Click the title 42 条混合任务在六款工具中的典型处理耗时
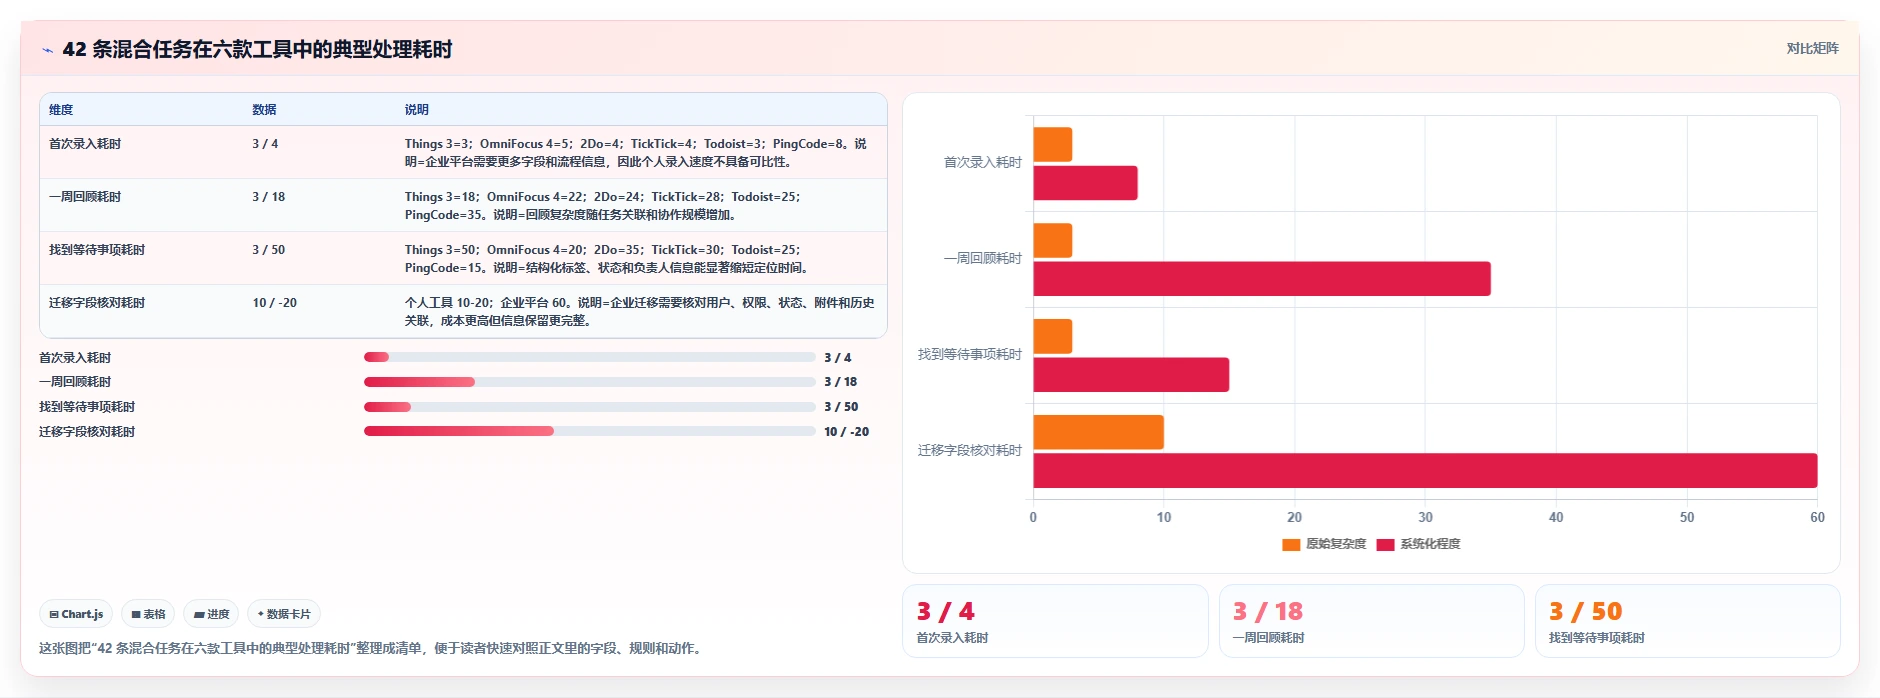Image resolution: width=1880 pixels, height=698 pixels. (257, 49)
